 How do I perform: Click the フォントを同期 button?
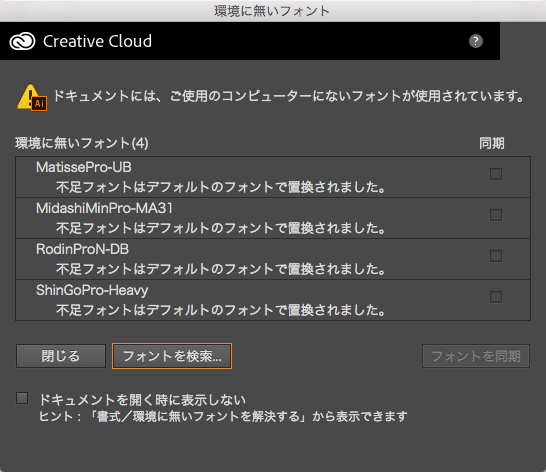pyautogui.click(x=476, y=356)
